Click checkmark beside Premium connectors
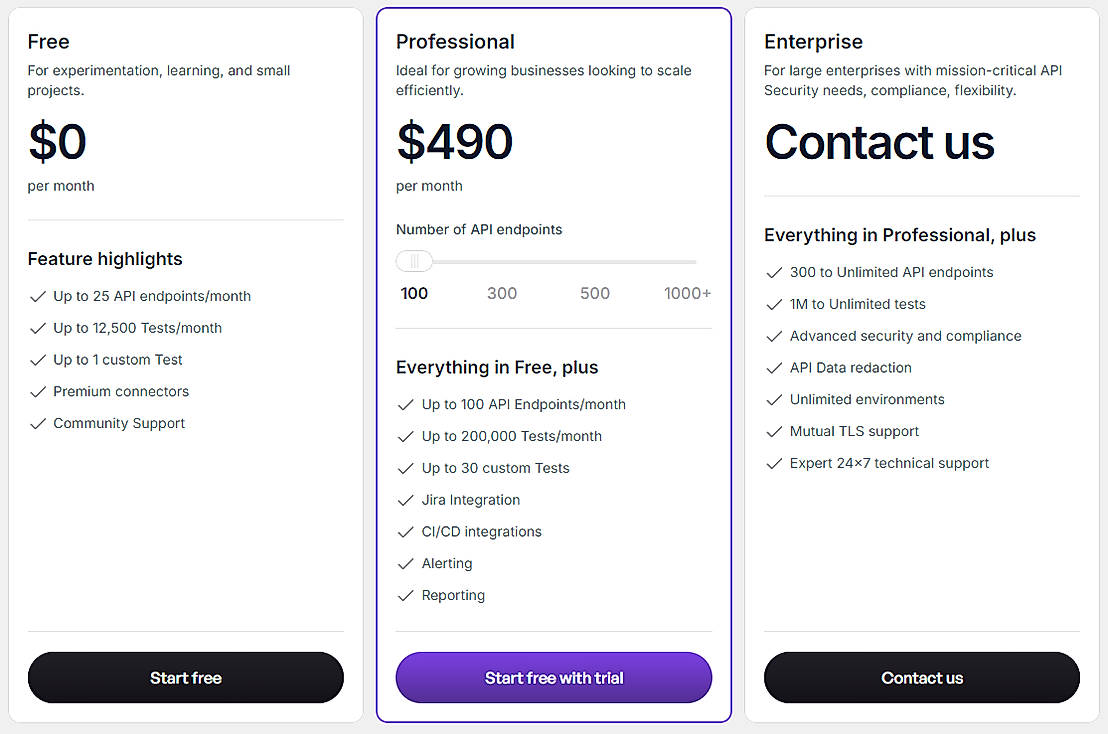The width and height of the screenshot is (1108, 734). (38, 391)
